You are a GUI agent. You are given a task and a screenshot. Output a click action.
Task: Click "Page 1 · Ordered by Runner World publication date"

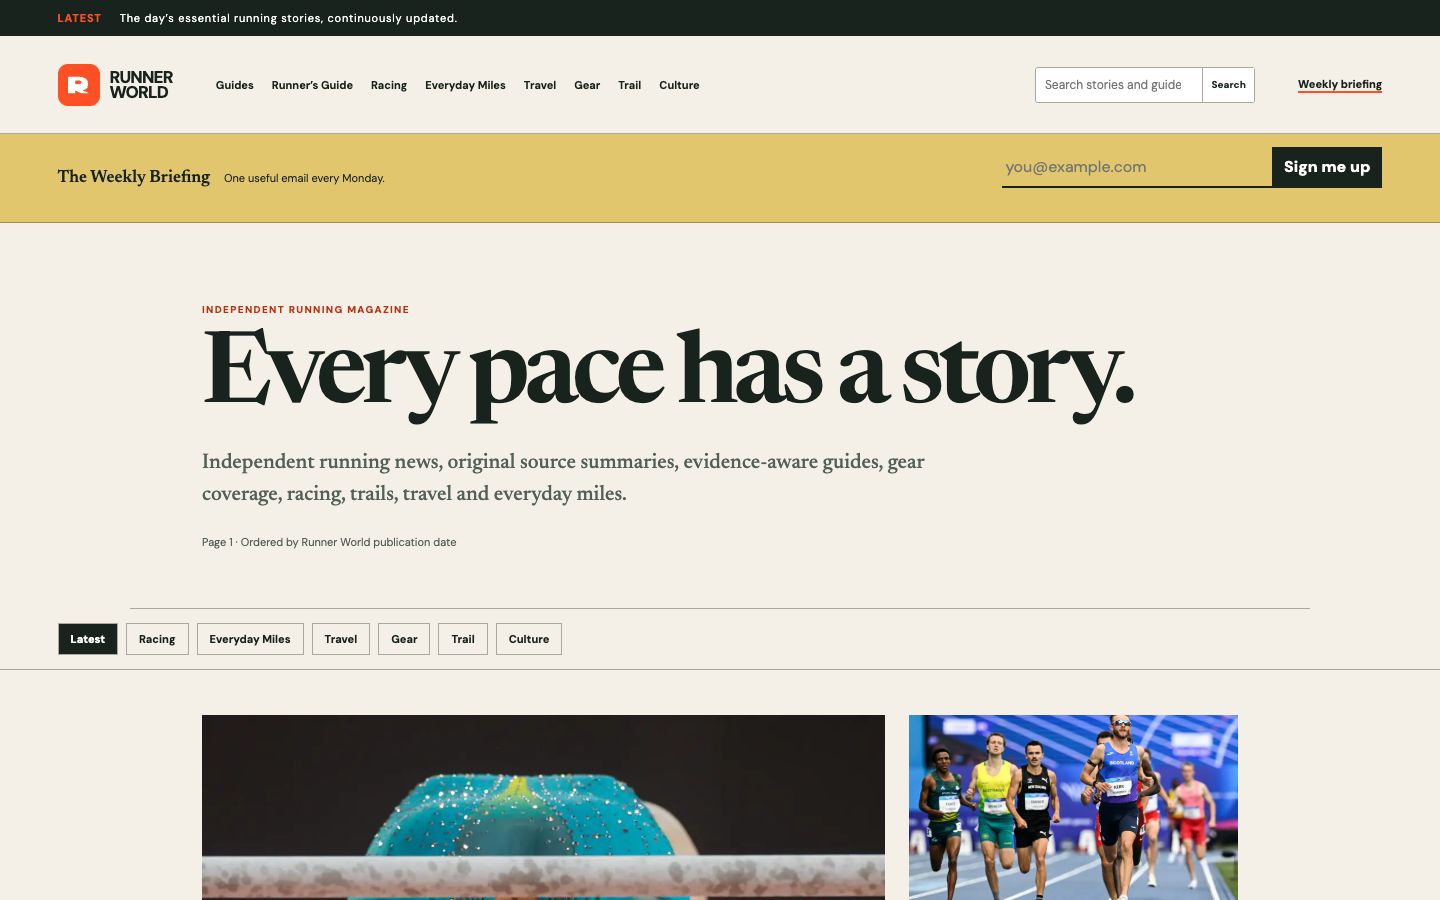329,542
